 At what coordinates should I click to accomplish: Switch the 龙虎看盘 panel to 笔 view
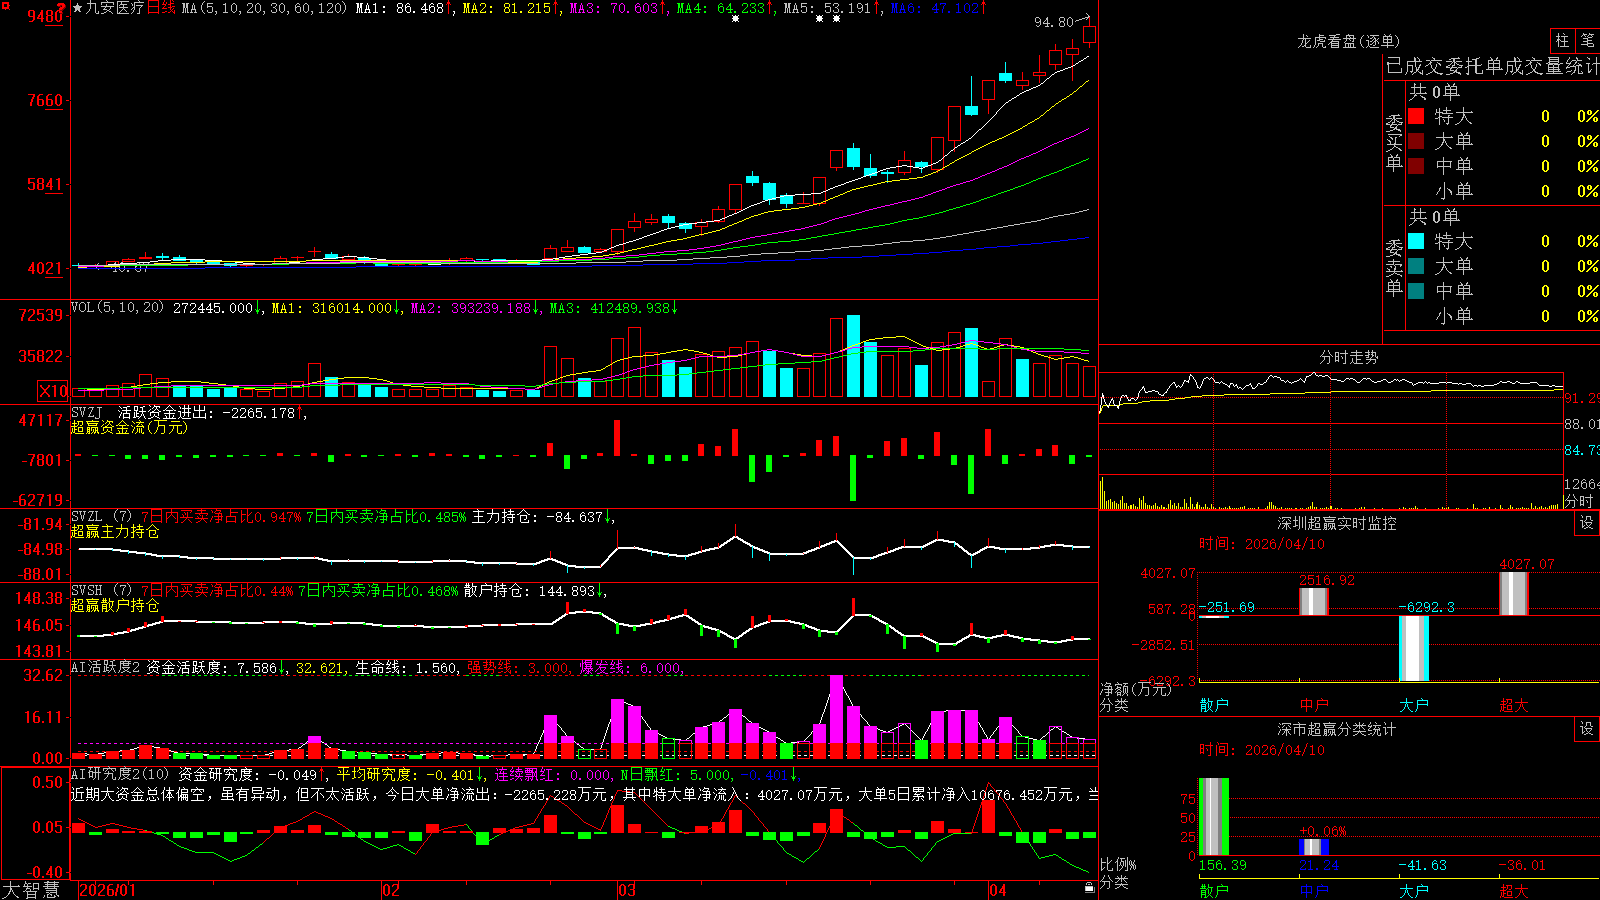[1588, 40]
